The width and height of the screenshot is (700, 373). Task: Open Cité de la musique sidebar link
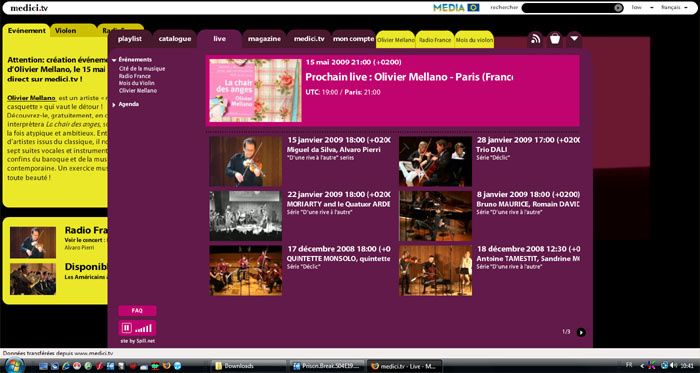click(x=142, y=69)
